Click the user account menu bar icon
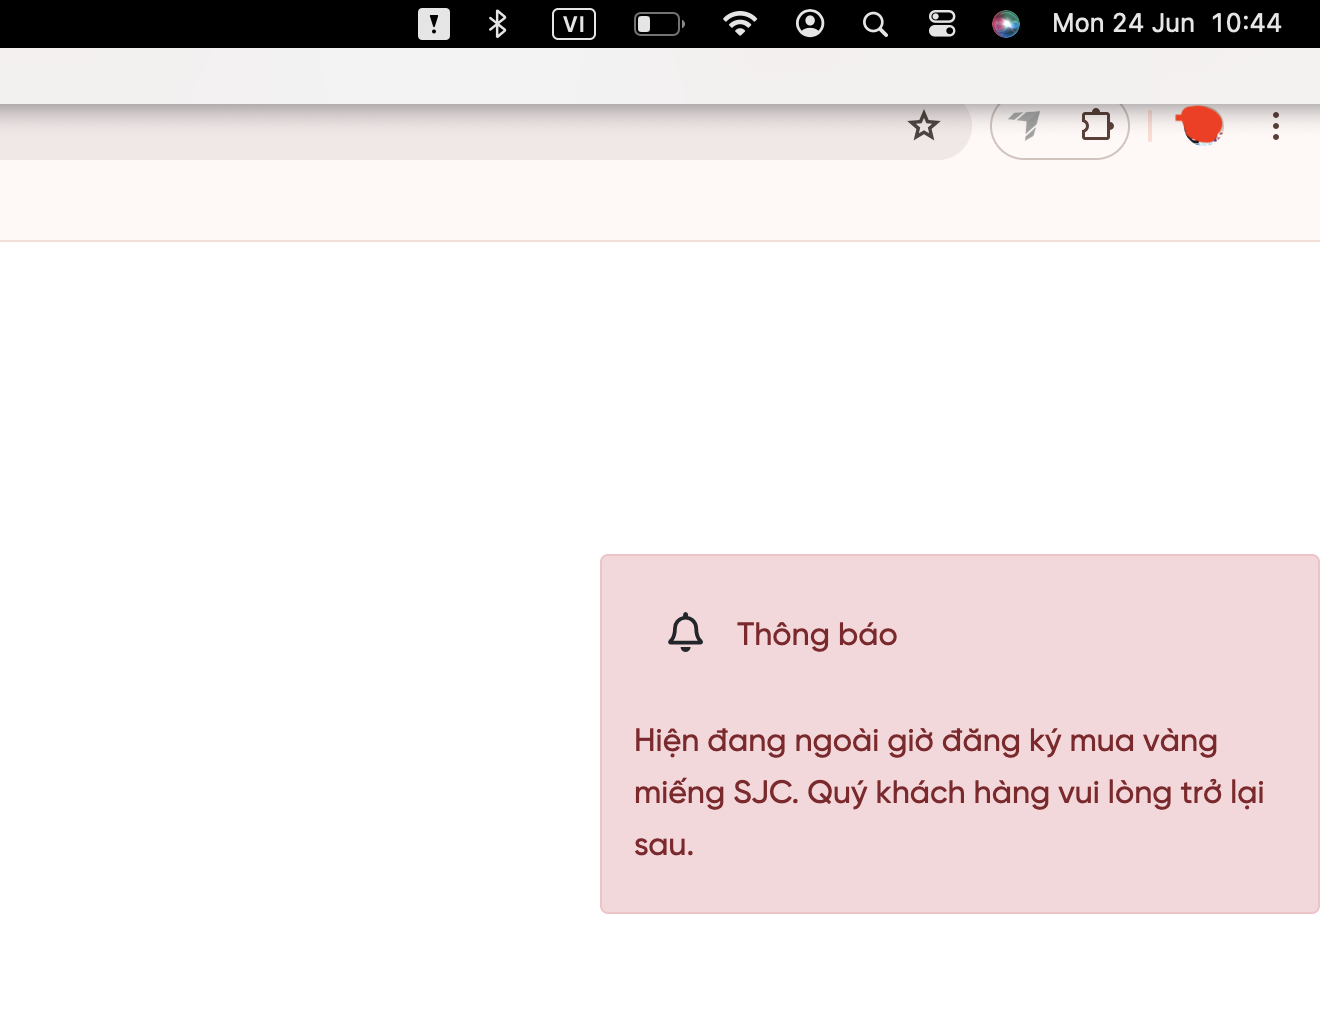 pos(810,24)
